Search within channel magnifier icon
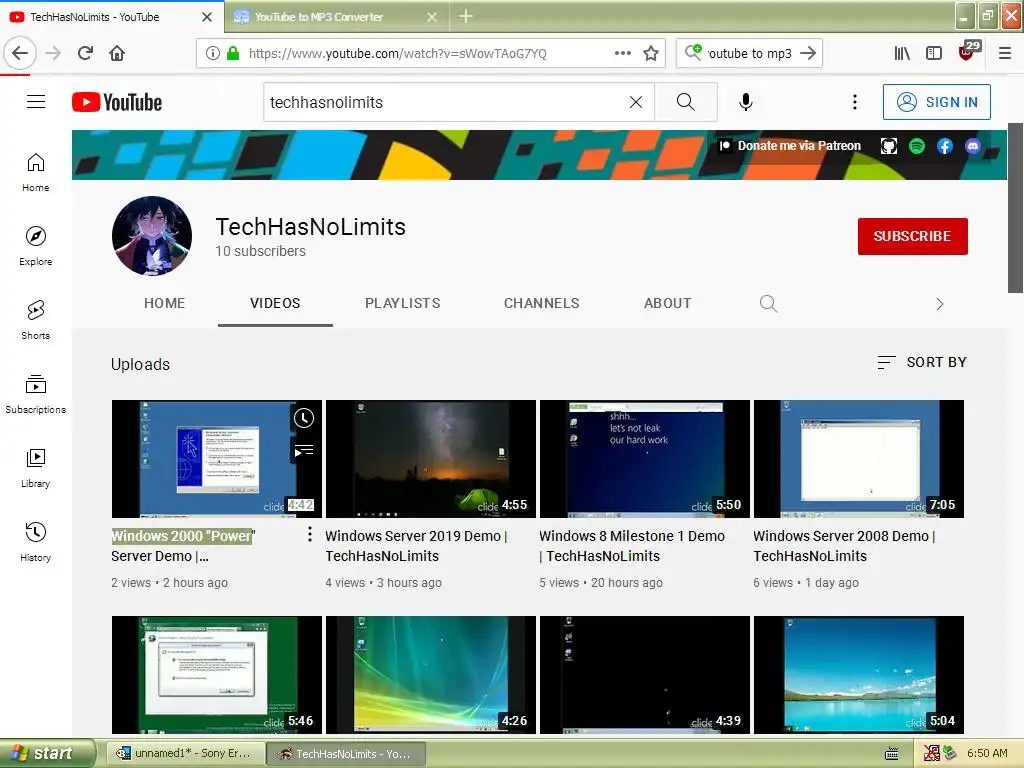Screen dimensions: 1024x768 [x=769, y=304]
